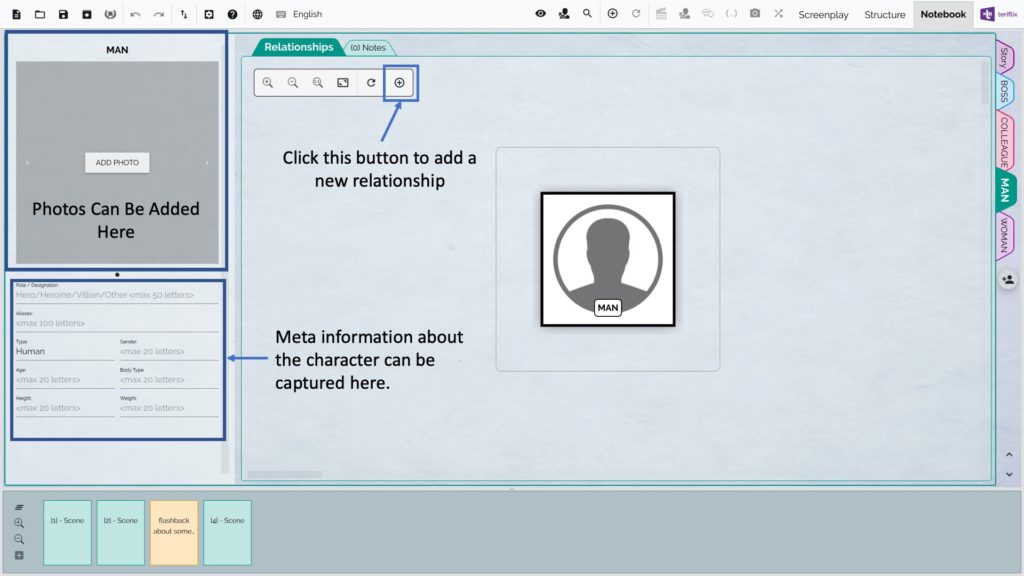This screenshot has height=576, width=1024.
Task: Click the timeline add-scene plus square icon
Action: [x=19, y=555]
